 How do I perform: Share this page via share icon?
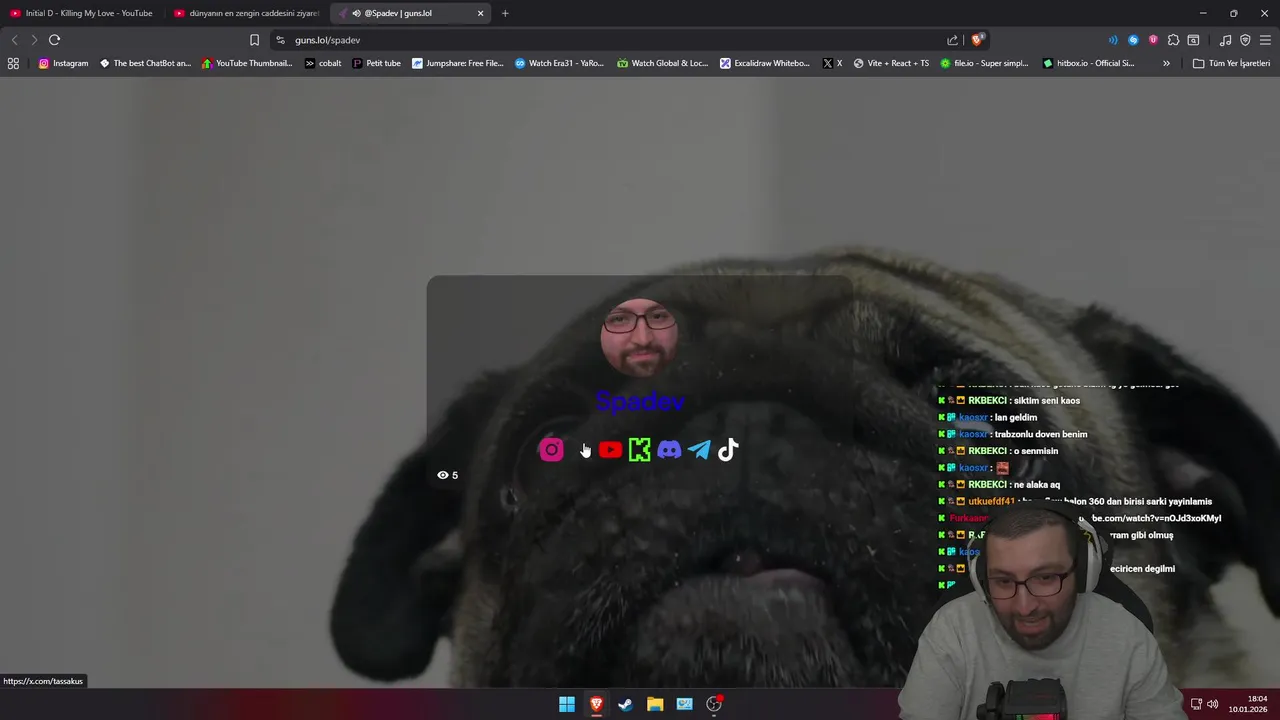tap(952, 40)
